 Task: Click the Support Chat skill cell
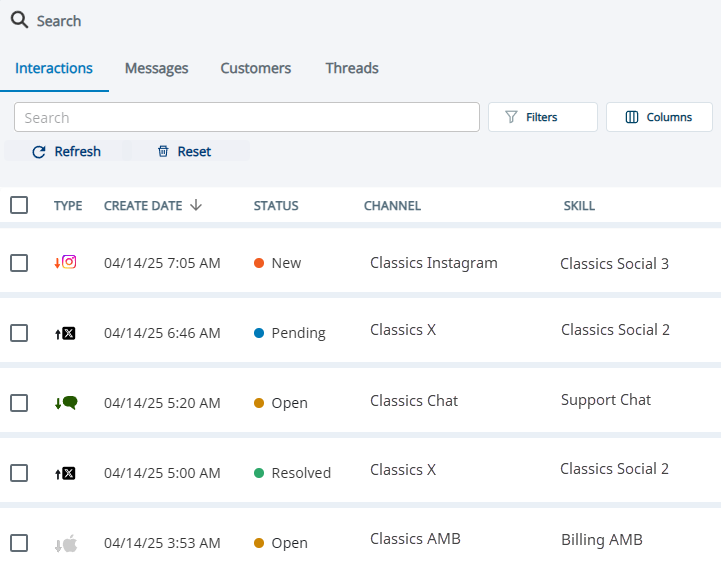pyautogui.click(x=606, y=400)
